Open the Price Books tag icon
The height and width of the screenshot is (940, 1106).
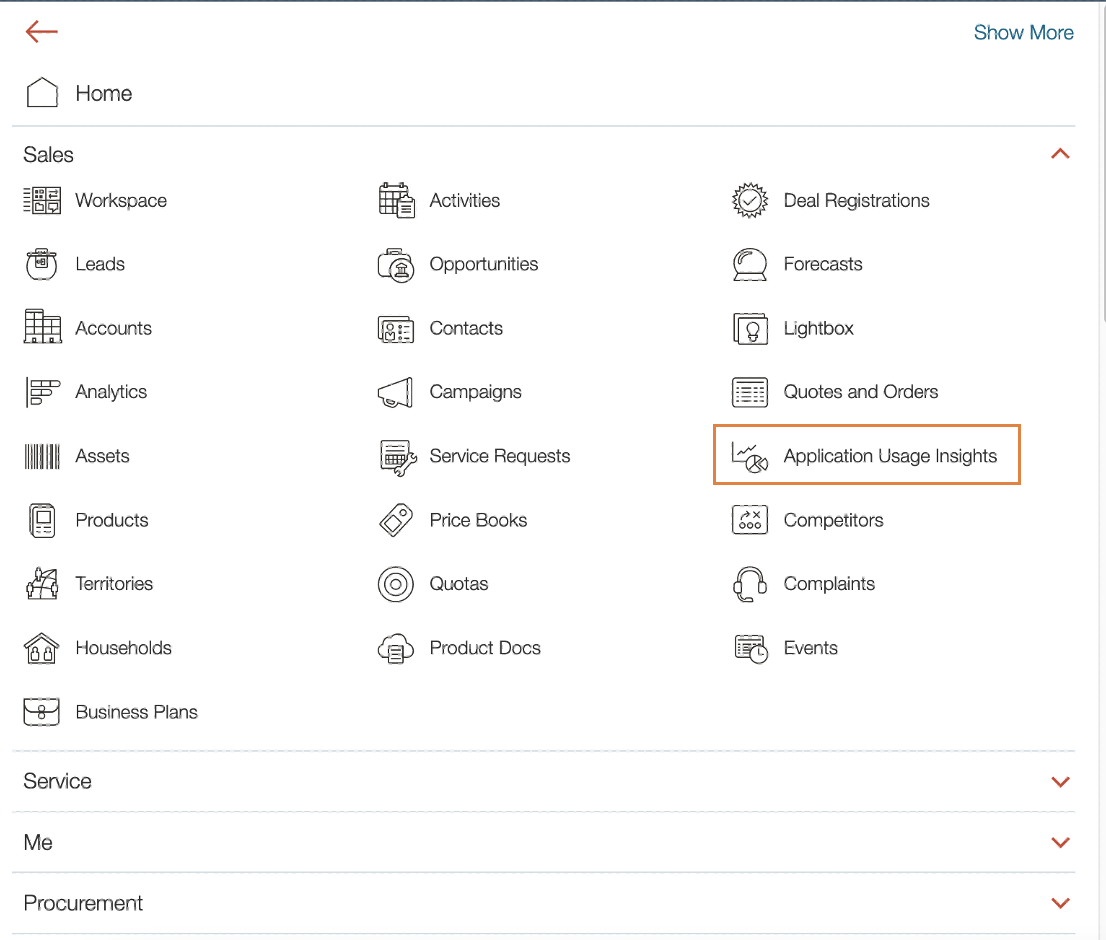tap(396, 520)
